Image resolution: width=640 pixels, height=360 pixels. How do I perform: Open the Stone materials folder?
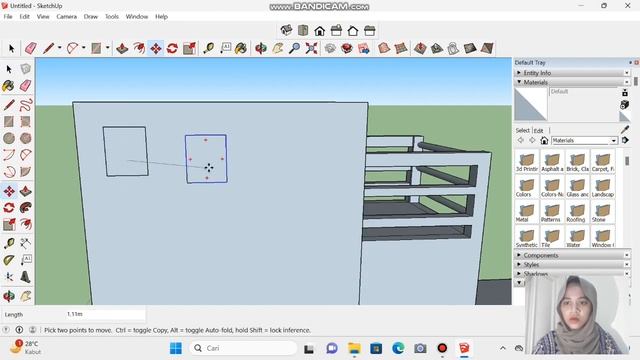(x=602, y=213)
